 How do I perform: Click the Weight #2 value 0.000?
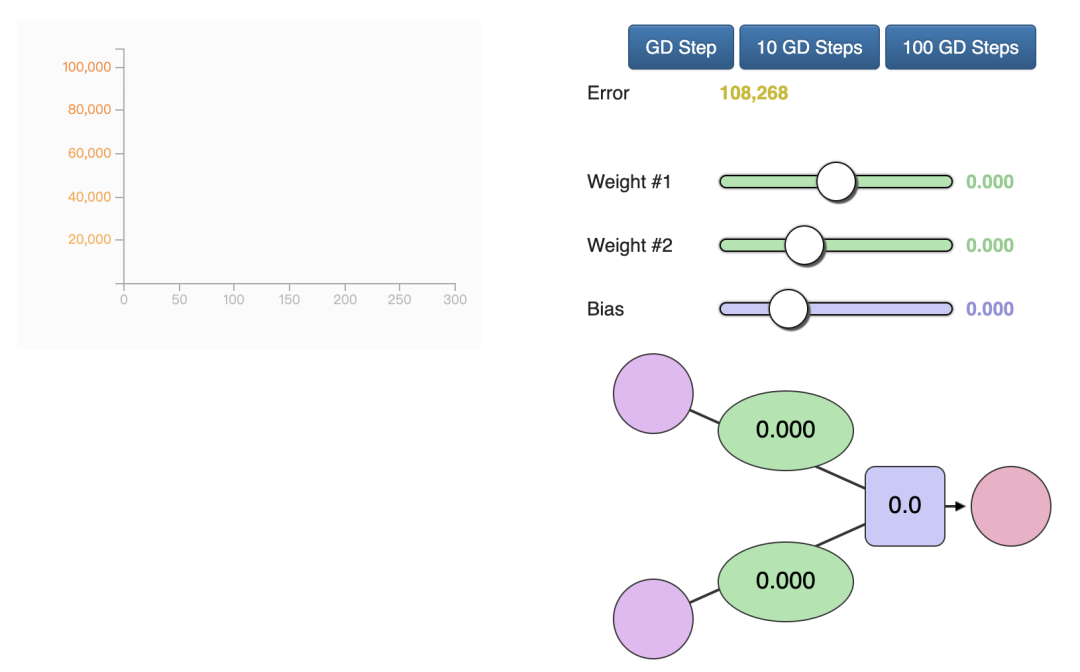tap(990, 245)
